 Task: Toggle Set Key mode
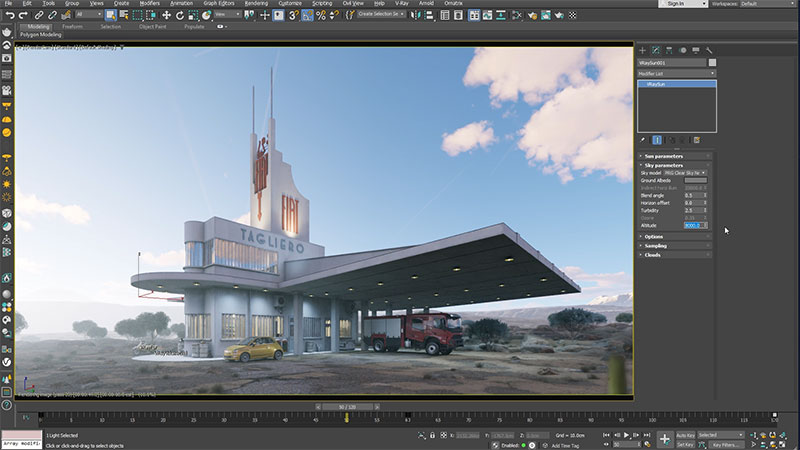[685, 444]
